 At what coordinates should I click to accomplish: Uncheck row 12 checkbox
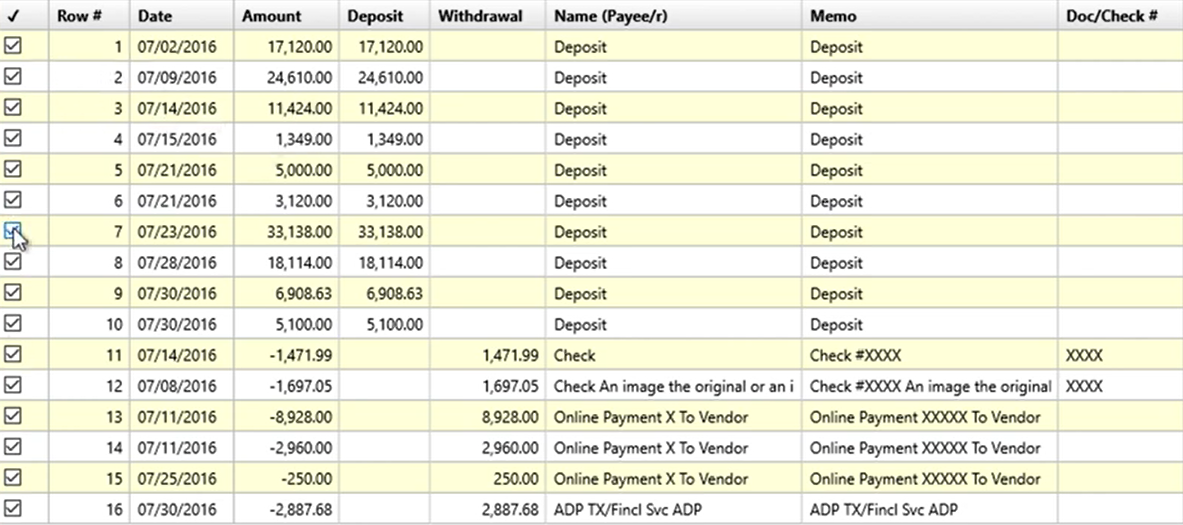click(x=13, y=385)
